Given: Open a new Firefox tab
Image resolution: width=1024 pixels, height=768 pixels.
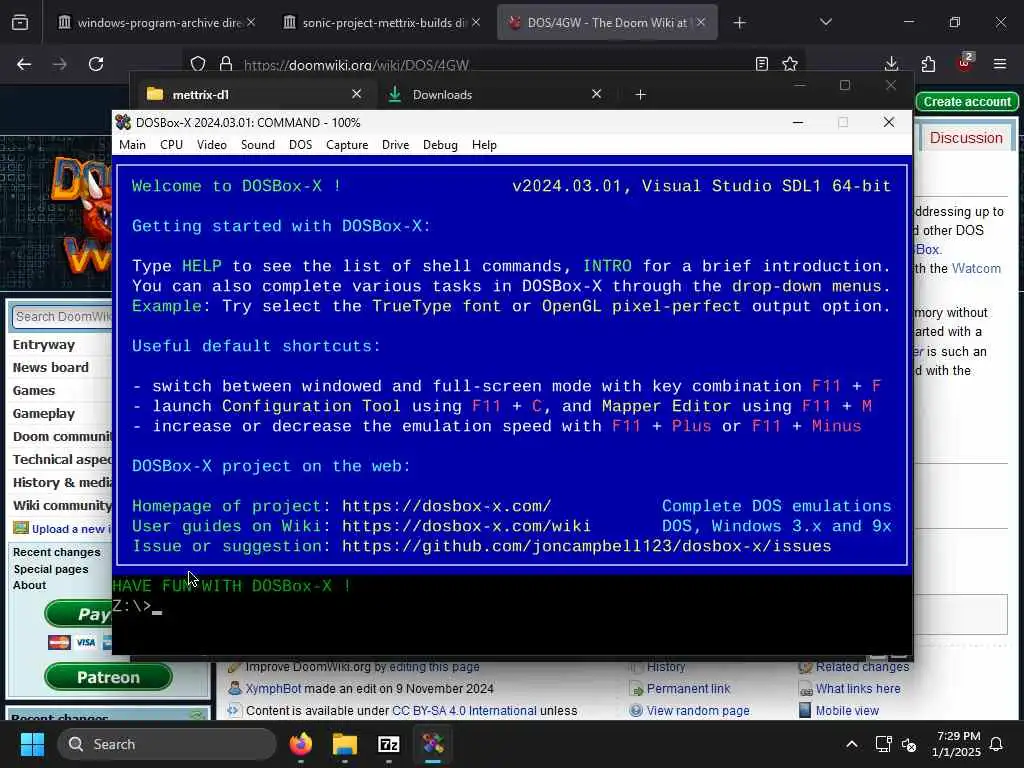Looking at the screenshot, I should point(739,23).
